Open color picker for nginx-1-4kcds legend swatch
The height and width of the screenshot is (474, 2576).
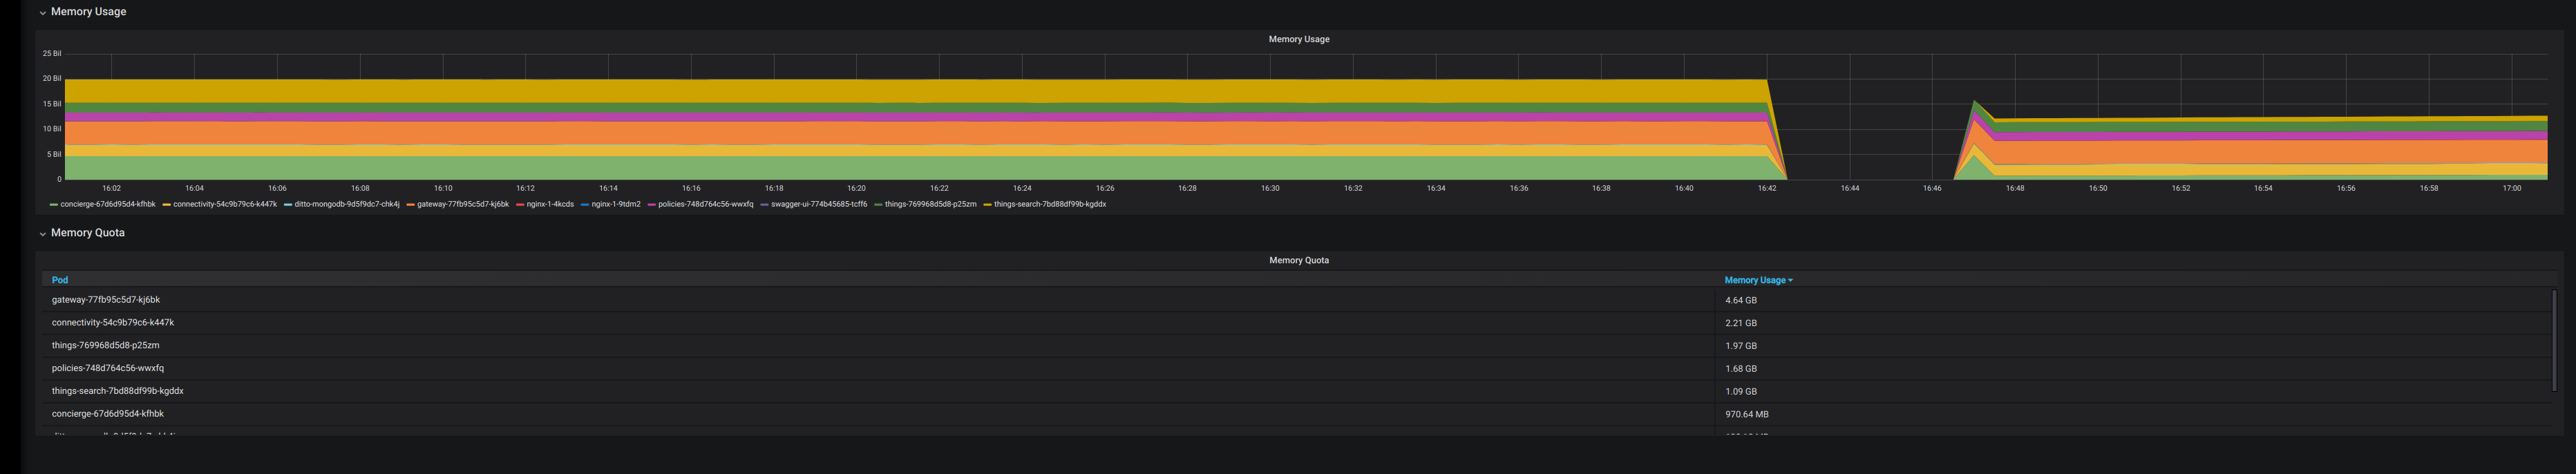(x=520, y=205)
